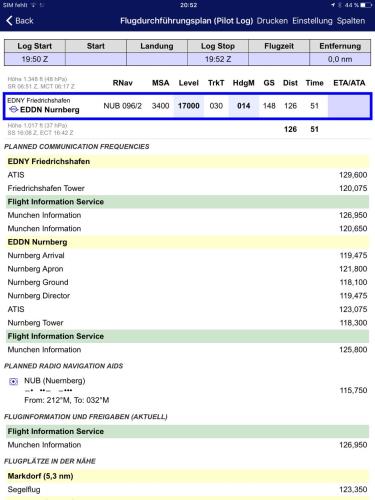Select EDDN Nurnberg frequency section header

point(187,242)
